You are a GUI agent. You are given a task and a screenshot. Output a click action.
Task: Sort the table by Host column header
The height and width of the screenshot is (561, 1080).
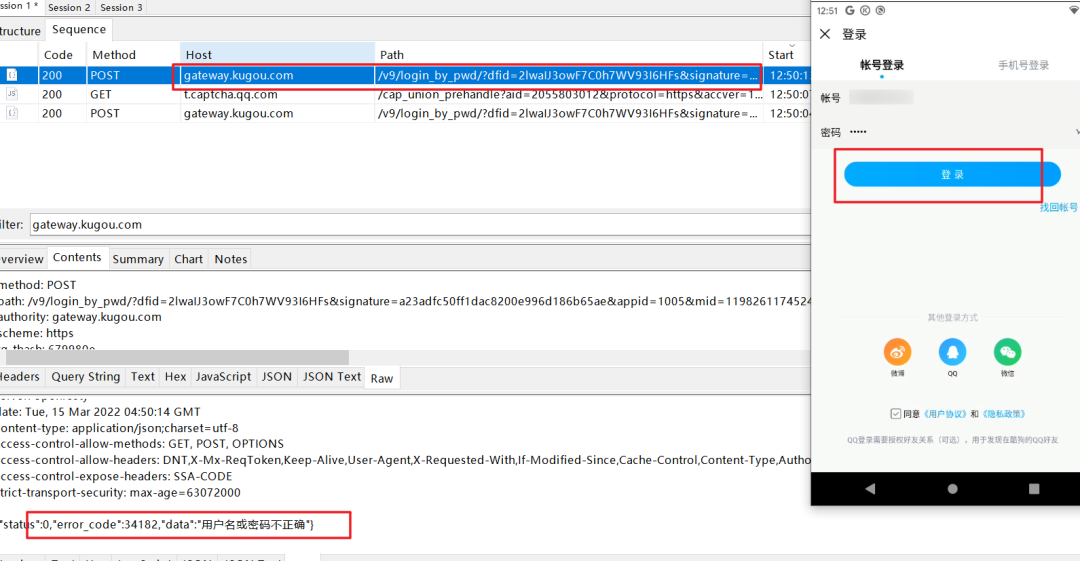277,54
